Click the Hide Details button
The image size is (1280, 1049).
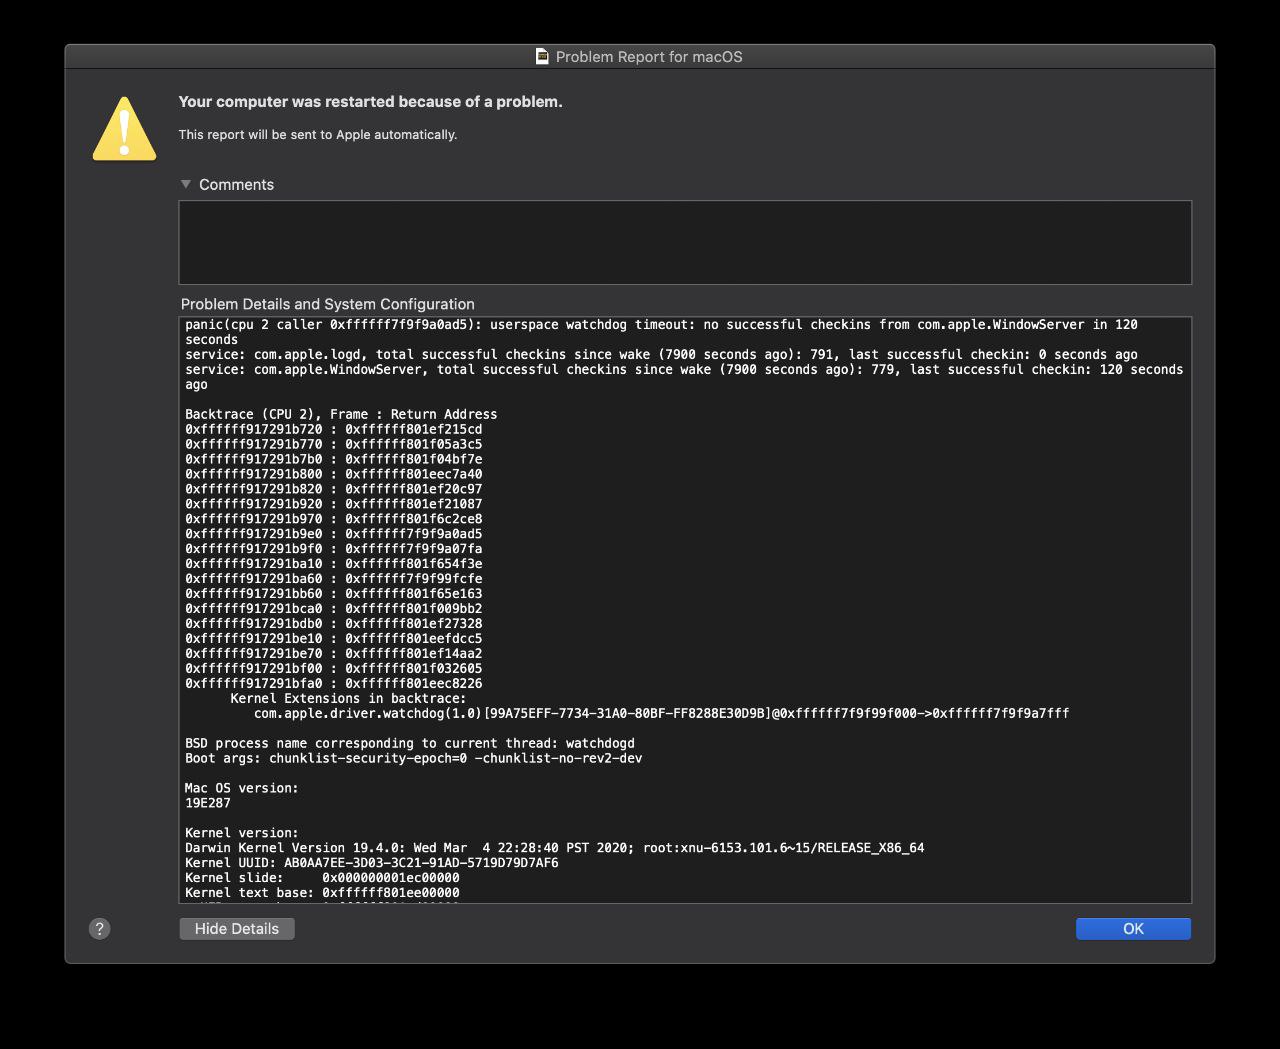point(237,929)
